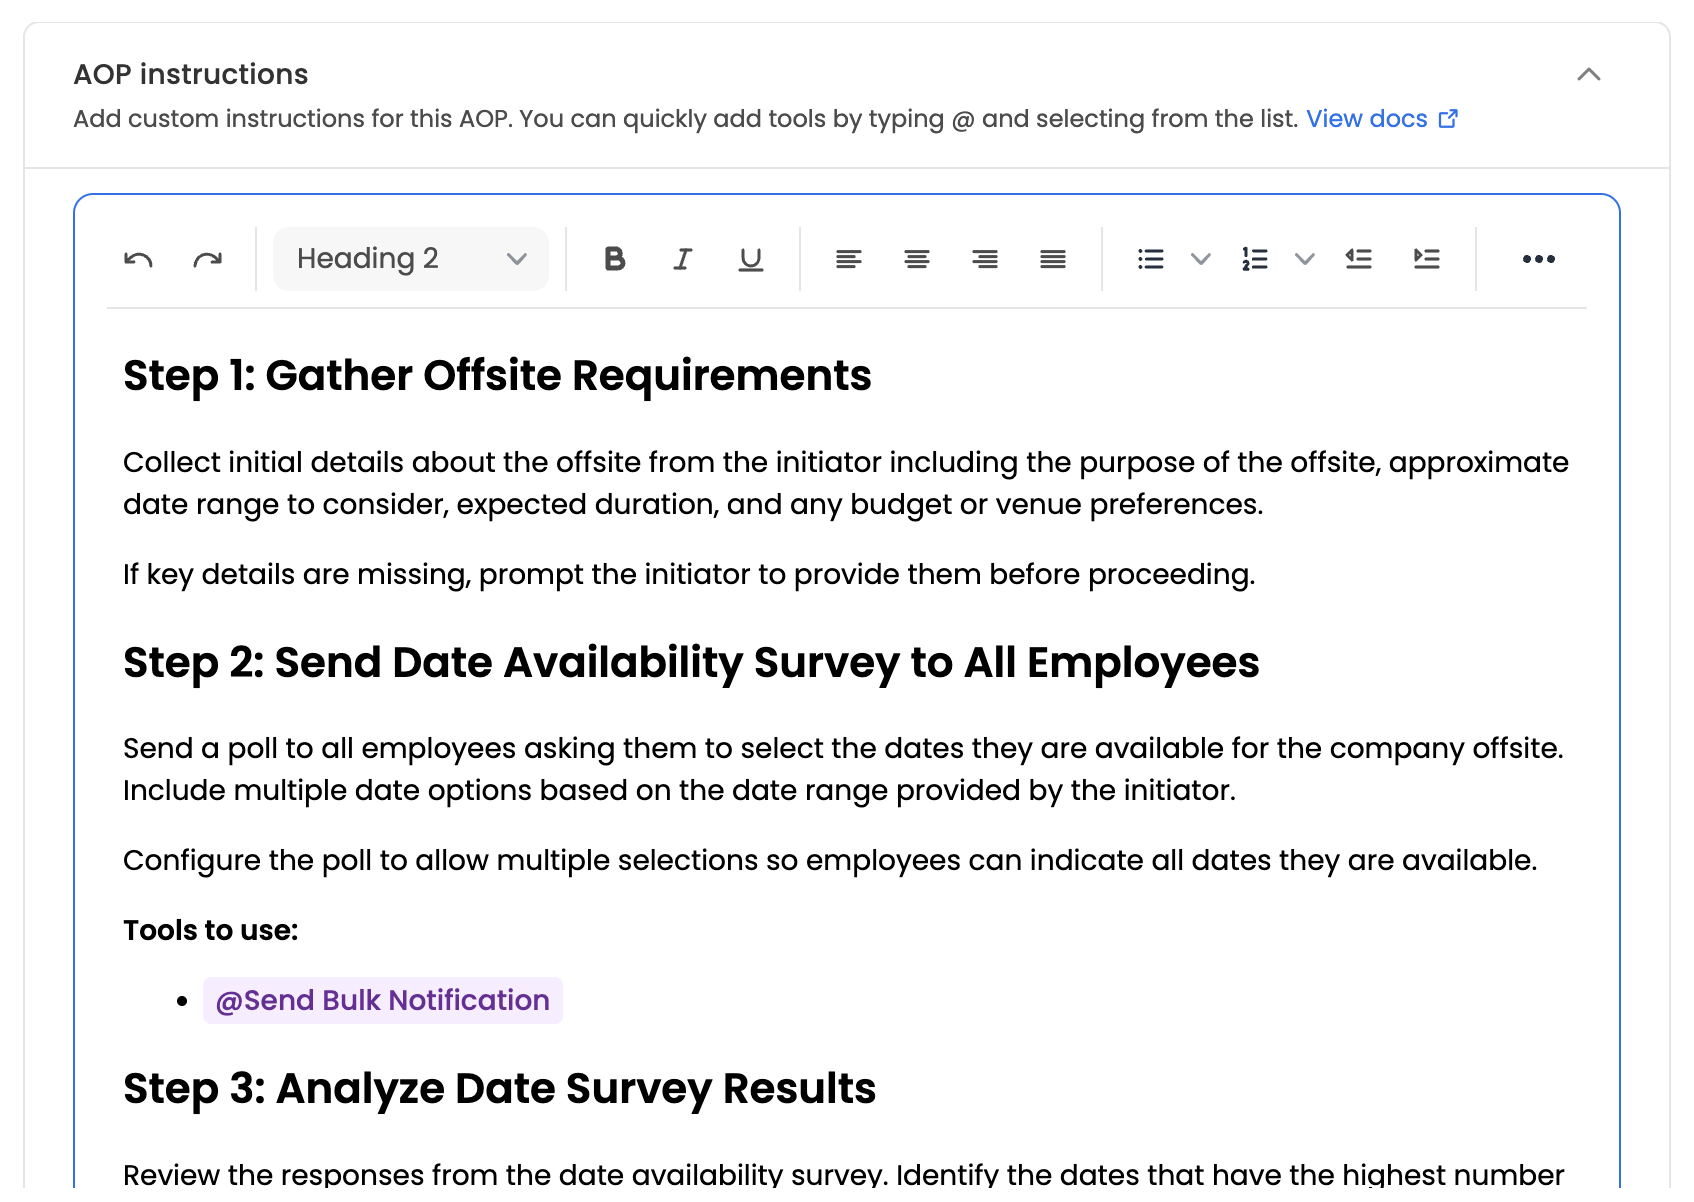Click the @Send Bulk Notification tool tag
Screen dimensions: 1694x1202
383,1001
